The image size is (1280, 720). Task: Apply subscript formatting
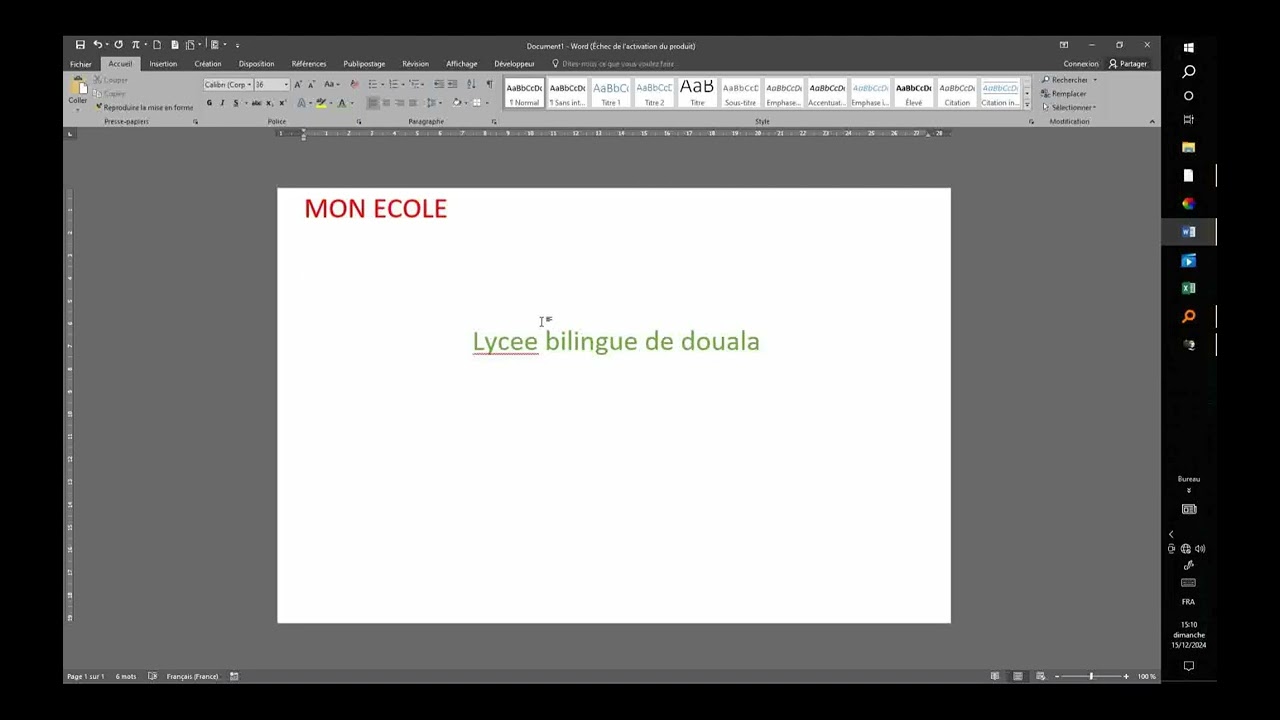269,103
